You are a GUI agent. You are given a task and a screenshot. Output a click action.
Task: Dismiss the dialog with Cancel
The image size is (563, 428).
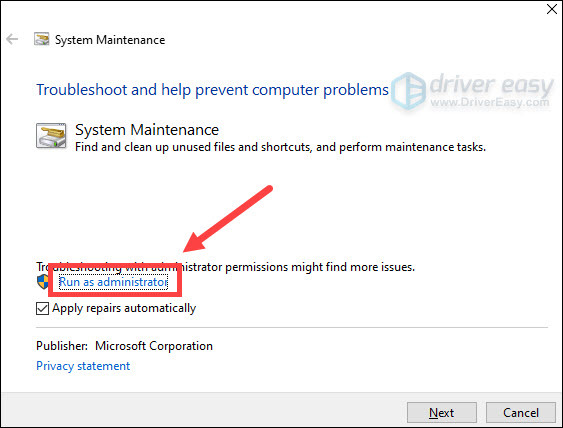[x=521, y=413]
